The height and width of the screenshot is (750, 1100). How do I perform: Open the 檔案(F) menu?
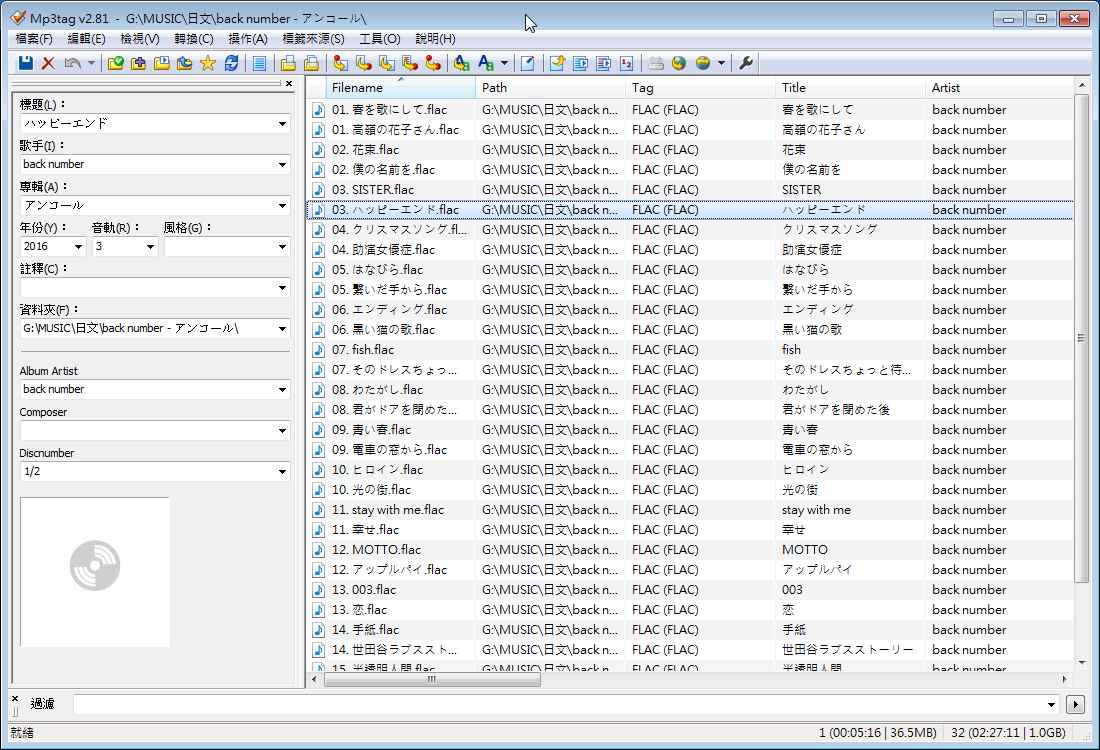click(34, 39)
